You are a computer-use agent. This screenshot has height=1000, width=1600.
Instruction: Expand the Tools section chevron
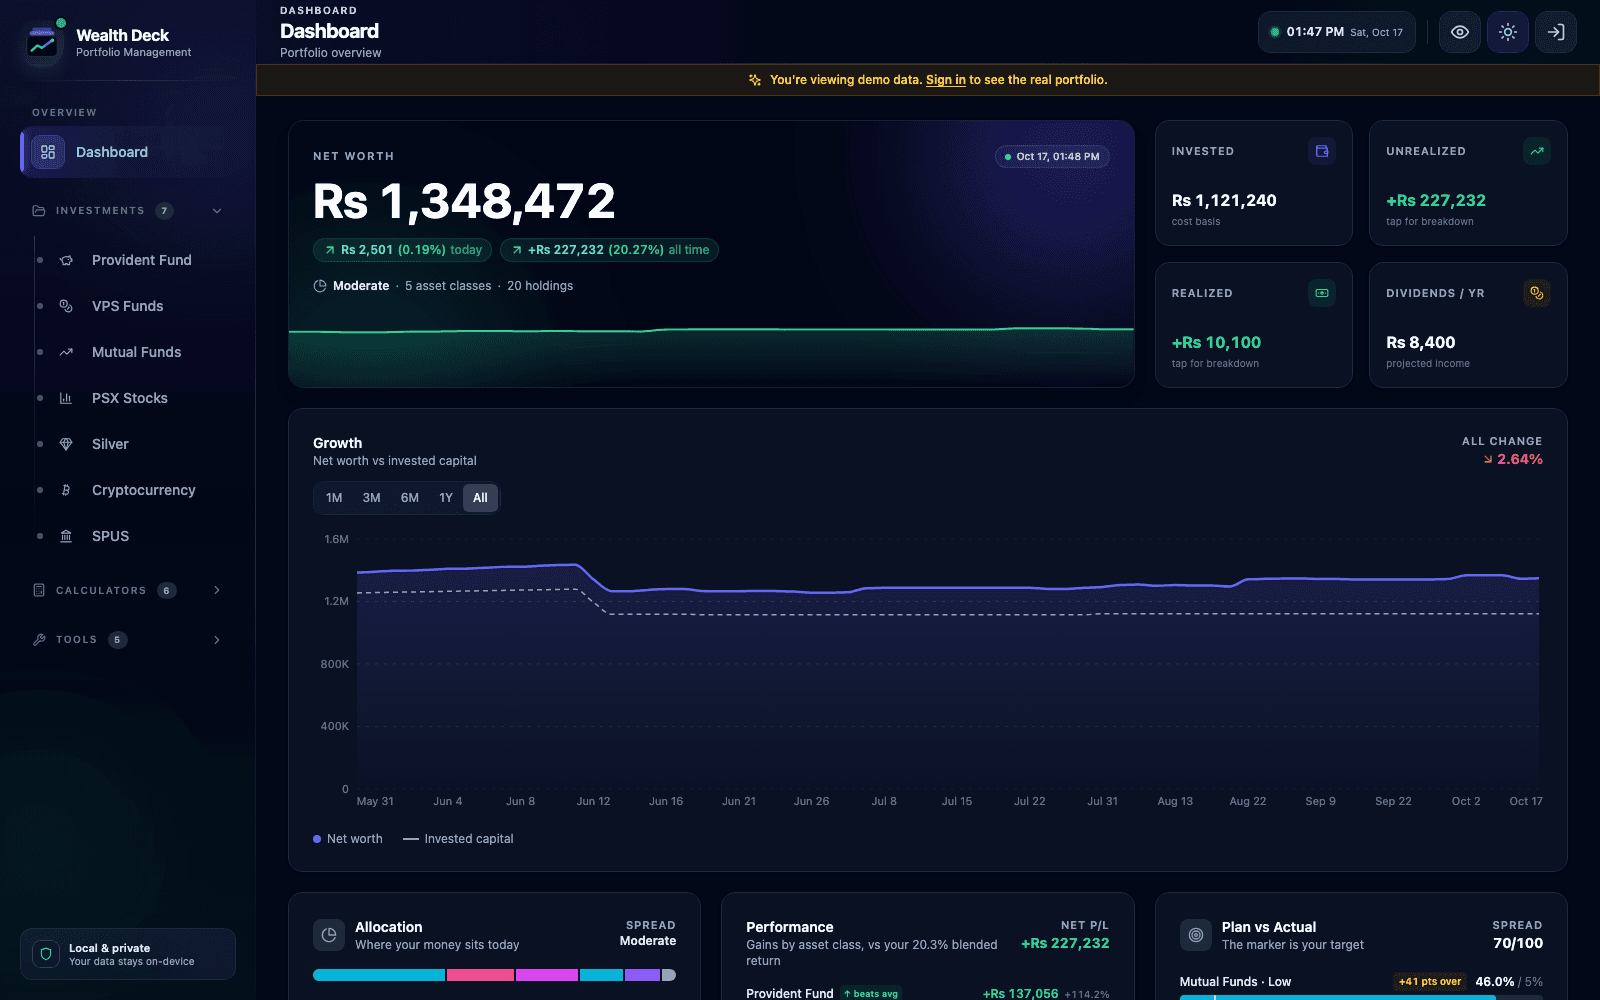217,640
